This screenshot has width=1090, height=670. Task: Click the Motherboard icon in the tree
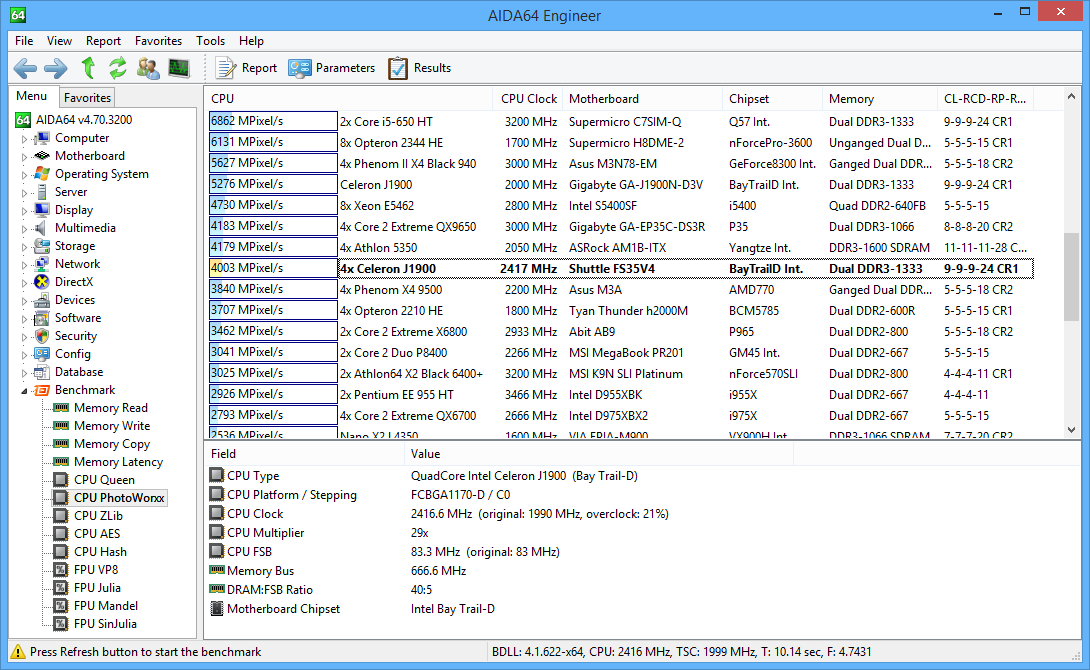point(42,156)
